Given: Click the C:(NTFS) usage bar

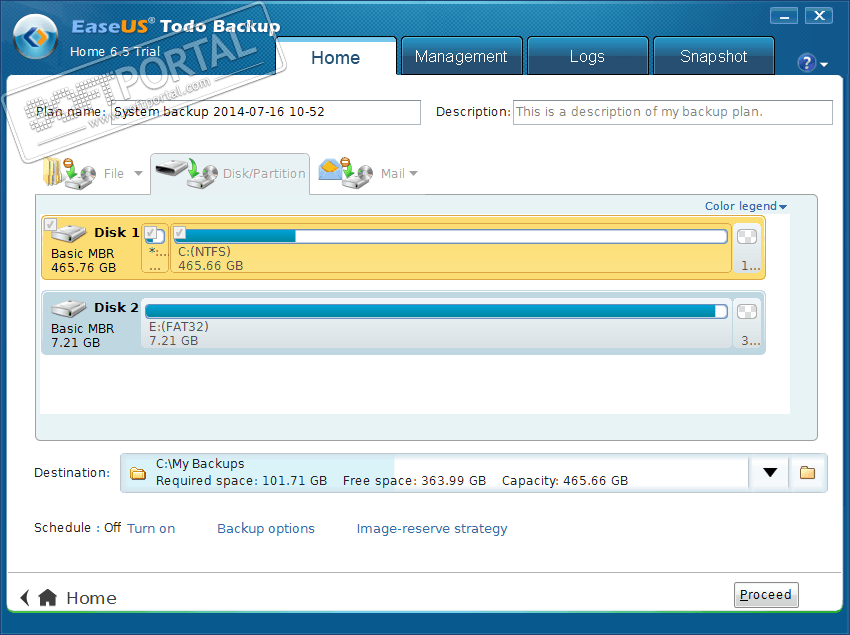Looking at the screenshot, I should coord(450,236).
